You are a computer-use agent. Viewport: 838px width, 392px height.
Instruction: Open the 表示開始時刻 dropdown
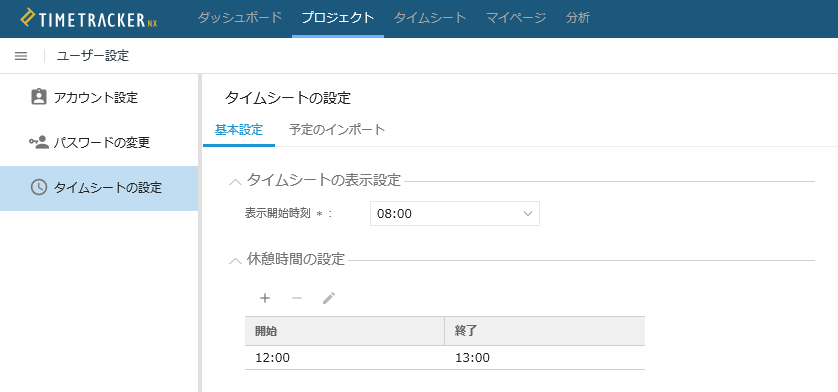(x=455, y=213)
